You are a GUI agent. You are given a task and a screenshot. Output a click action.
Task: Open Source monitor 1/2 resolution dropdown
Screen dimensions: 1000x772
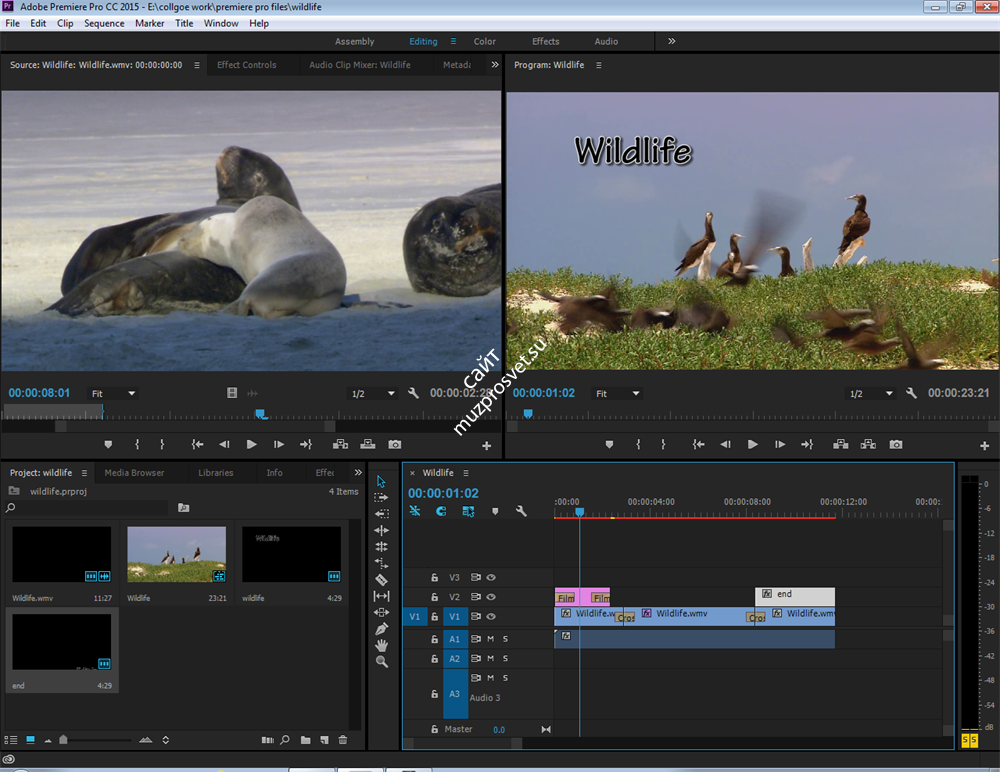pyautogui.click(x=373, y=393)
